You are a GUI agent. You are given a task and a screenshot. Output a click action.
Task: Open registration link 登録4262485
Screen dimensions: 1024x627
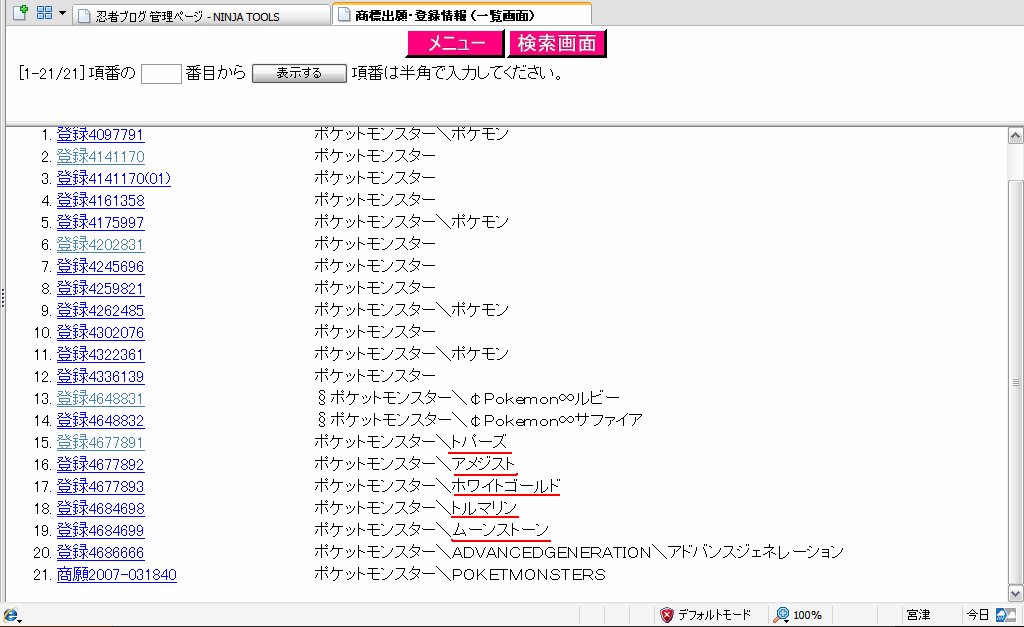click(x=100, y=310)
